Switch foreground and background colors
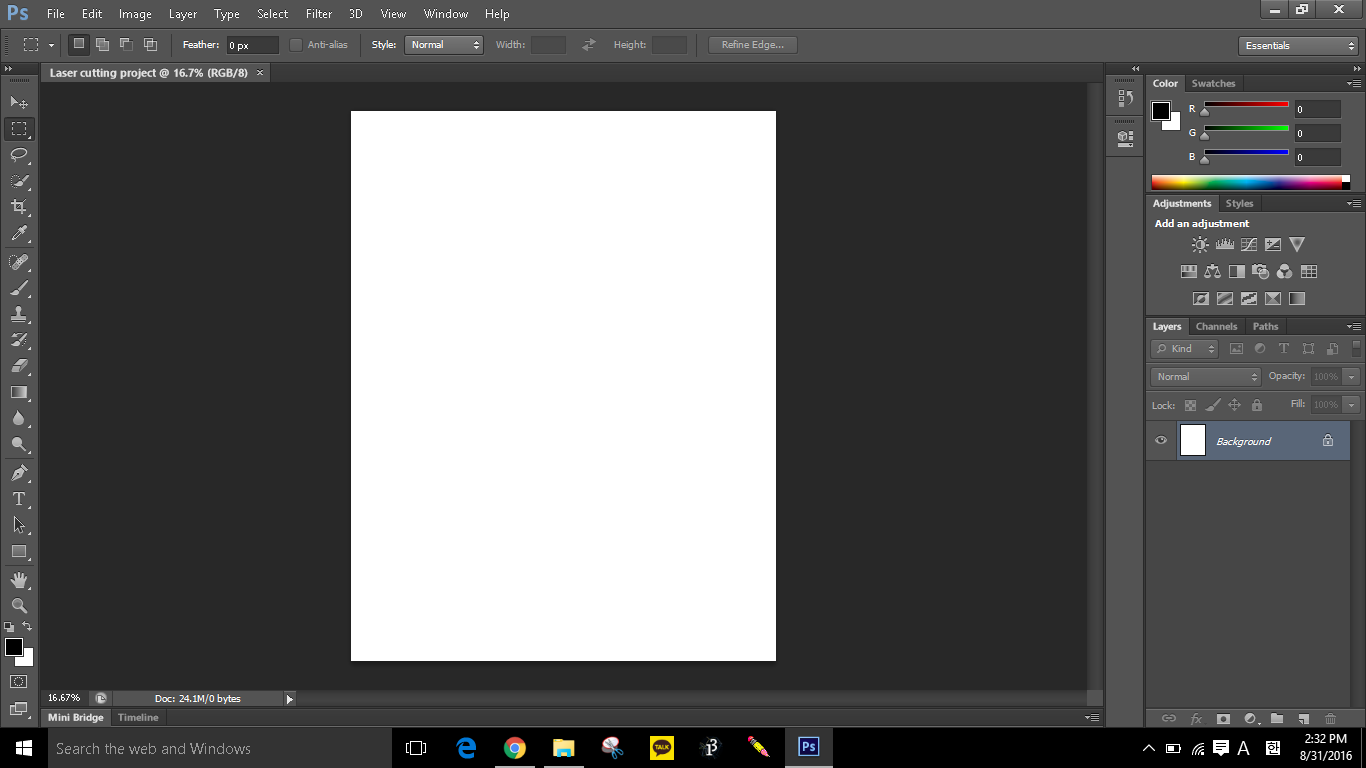The width and height of the screenshot is (1366, 768). 27,626
